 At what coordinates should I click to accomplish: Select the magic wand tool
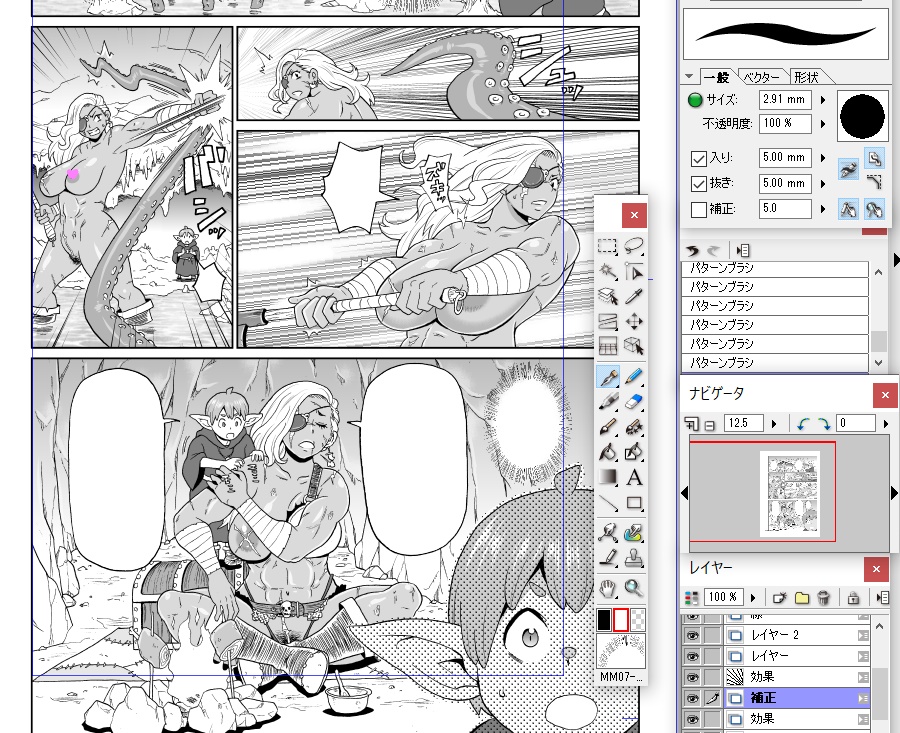click(x=607, y=272)
